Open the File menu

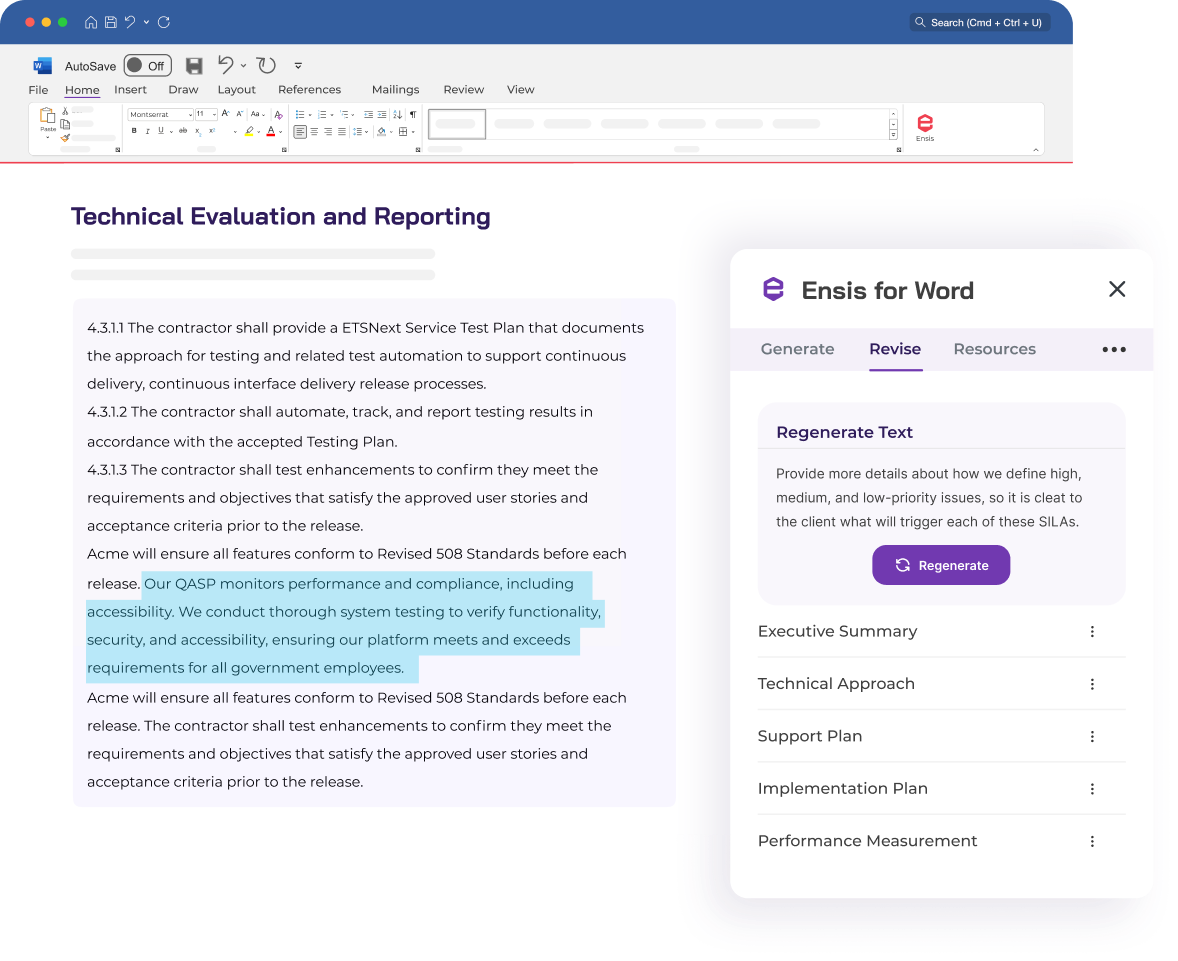pos(38,89)
